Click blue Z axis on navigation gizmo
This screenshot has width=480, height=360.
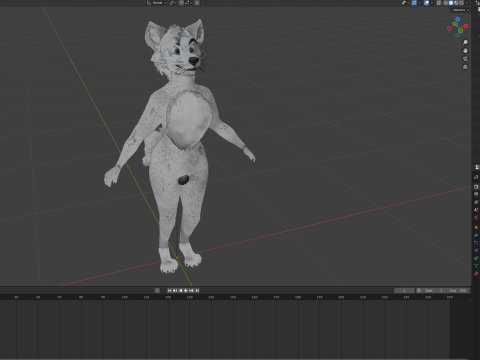click(458, 20)
